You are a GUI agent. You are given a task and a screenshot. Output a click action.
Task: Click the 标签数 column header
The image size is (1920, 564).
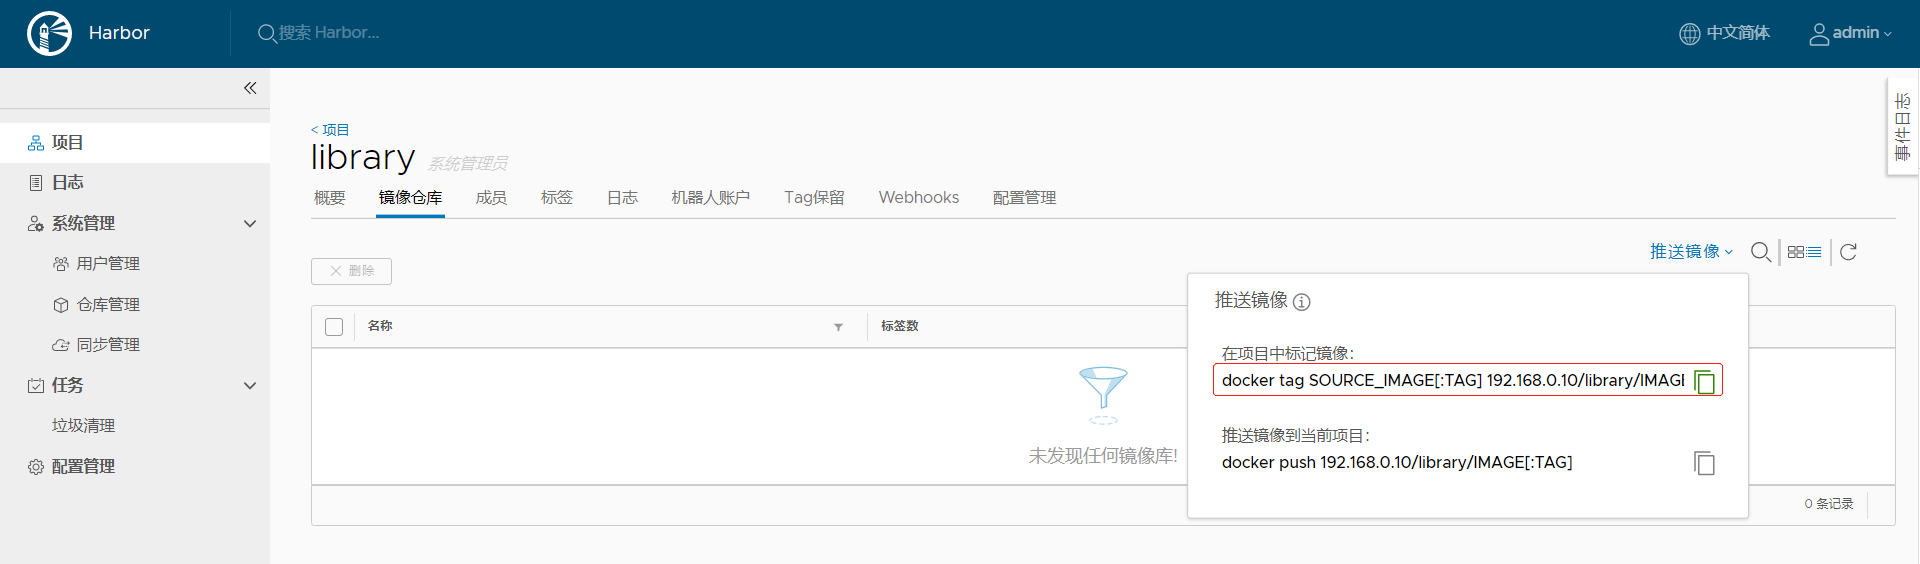coord(900,327)
